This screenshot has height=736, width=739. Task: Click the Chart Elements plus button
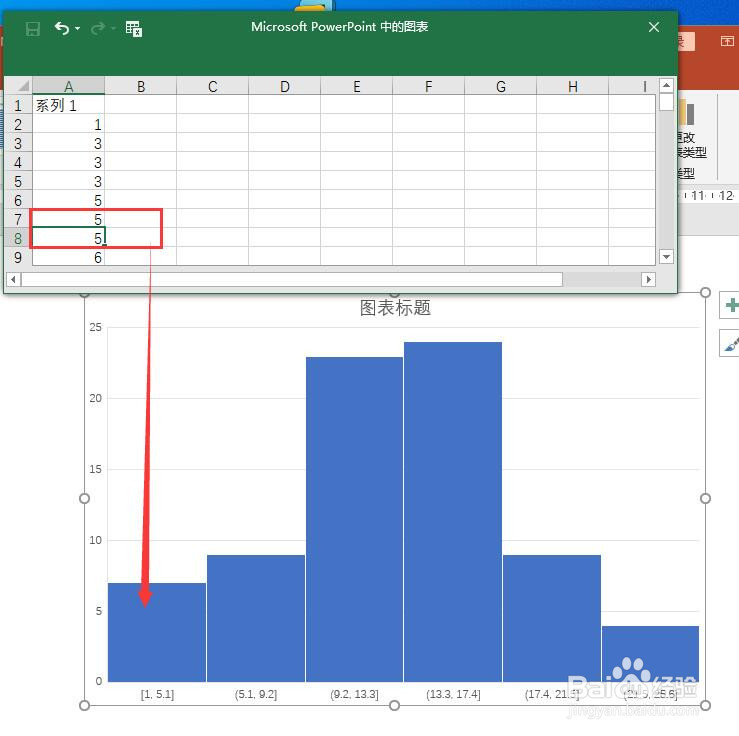coord(730,306)
